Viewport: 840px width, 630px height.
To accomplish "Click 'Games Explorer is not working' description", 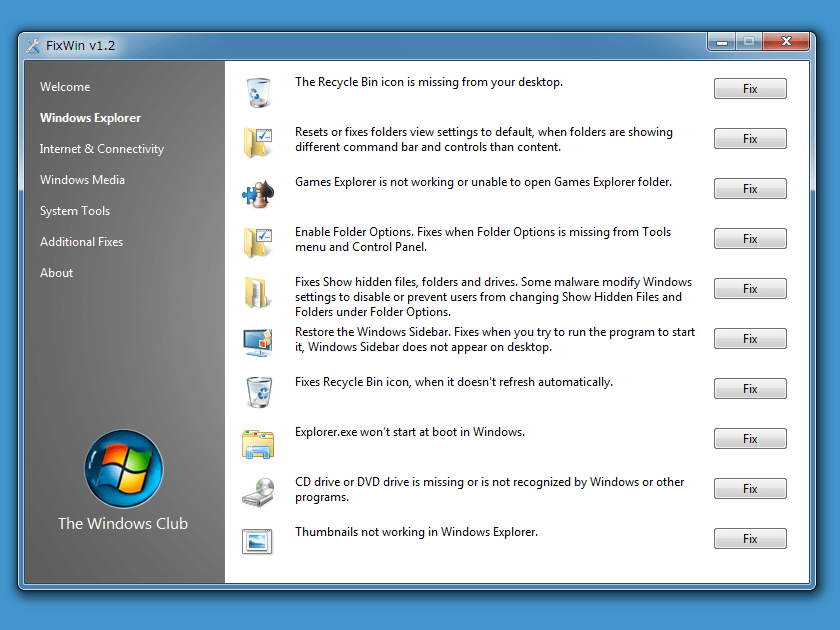I will point(483,182).
